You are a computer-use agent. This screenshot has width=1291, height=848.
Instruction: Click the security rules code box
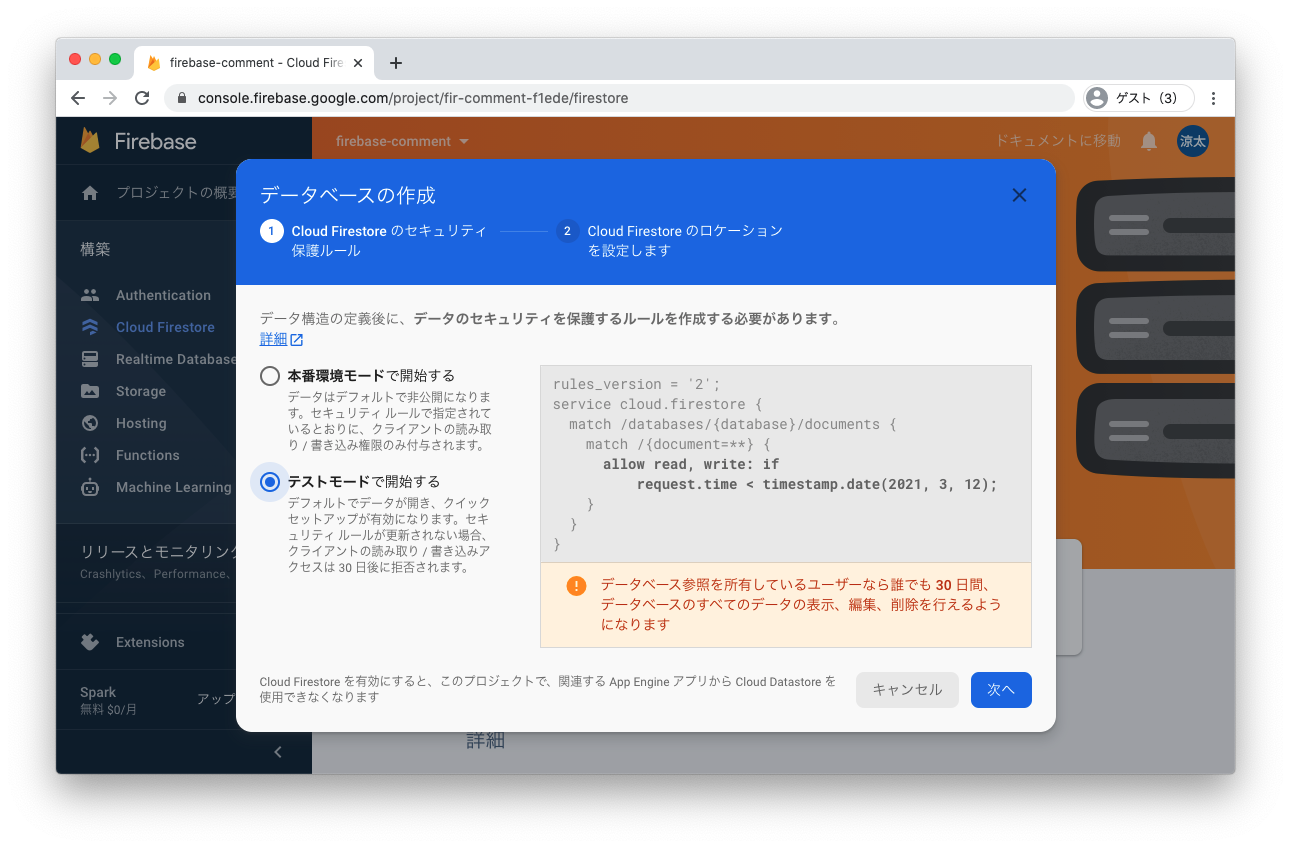[785, 463]
